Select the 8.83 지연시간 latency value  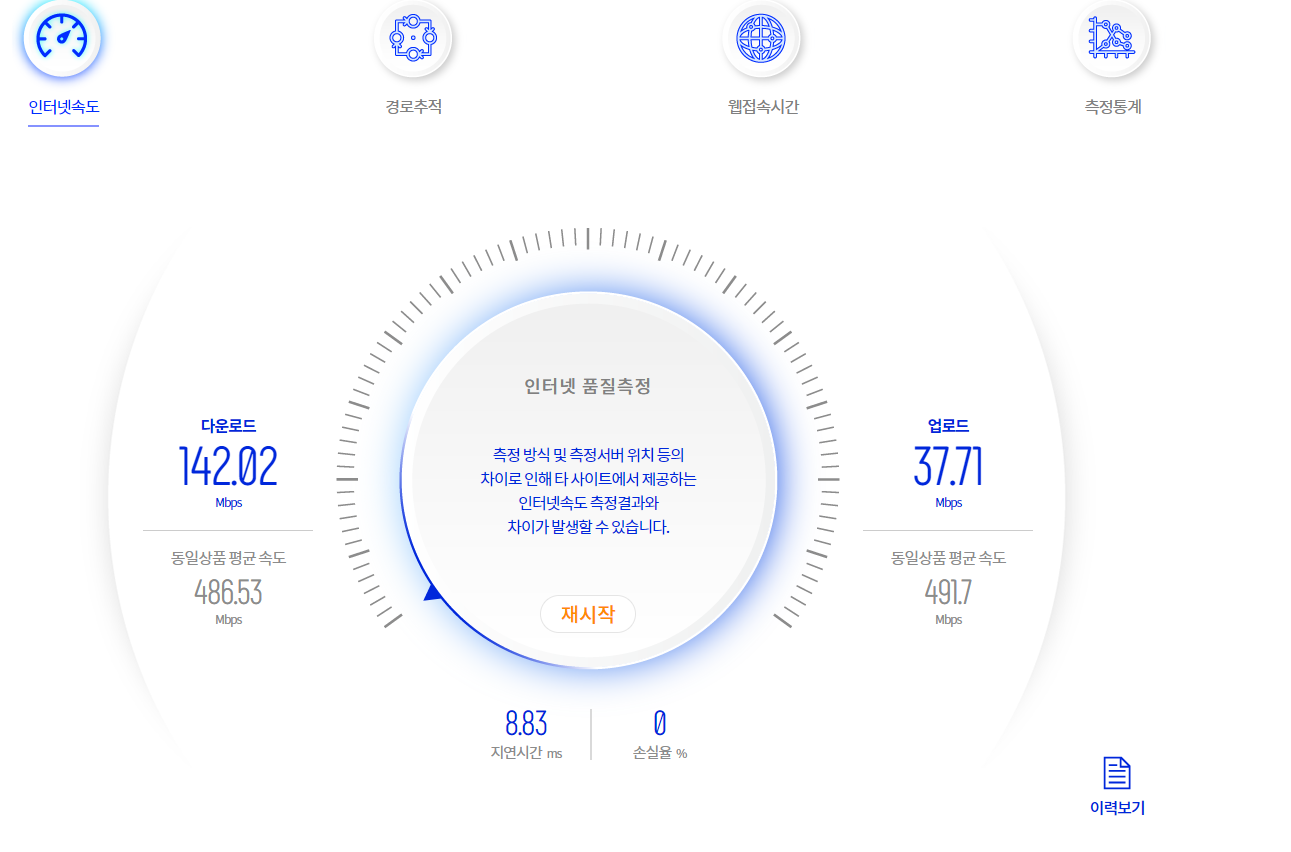[526, 723]
